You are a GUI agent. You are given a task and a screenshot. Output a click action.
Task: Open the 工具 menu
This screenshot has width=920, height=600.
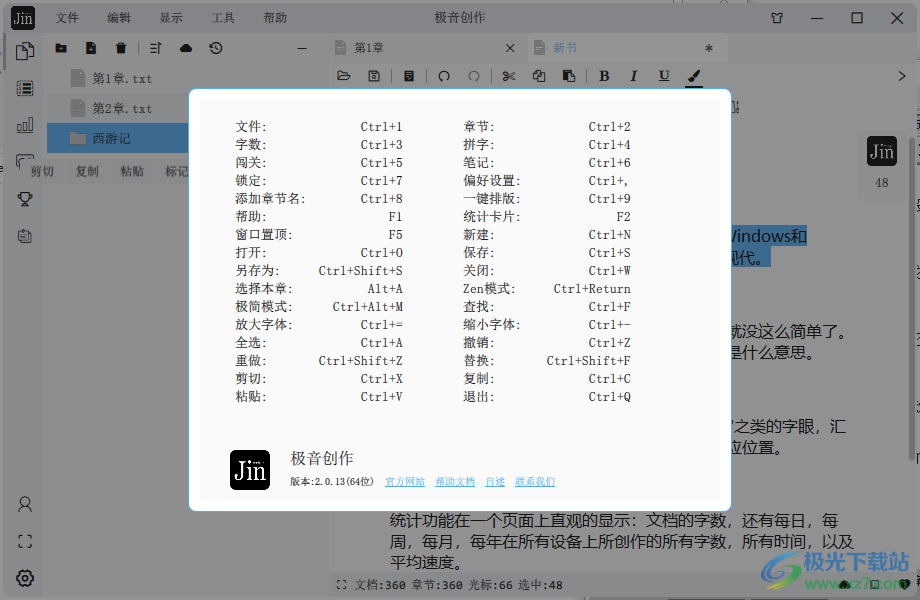[223, 18]
